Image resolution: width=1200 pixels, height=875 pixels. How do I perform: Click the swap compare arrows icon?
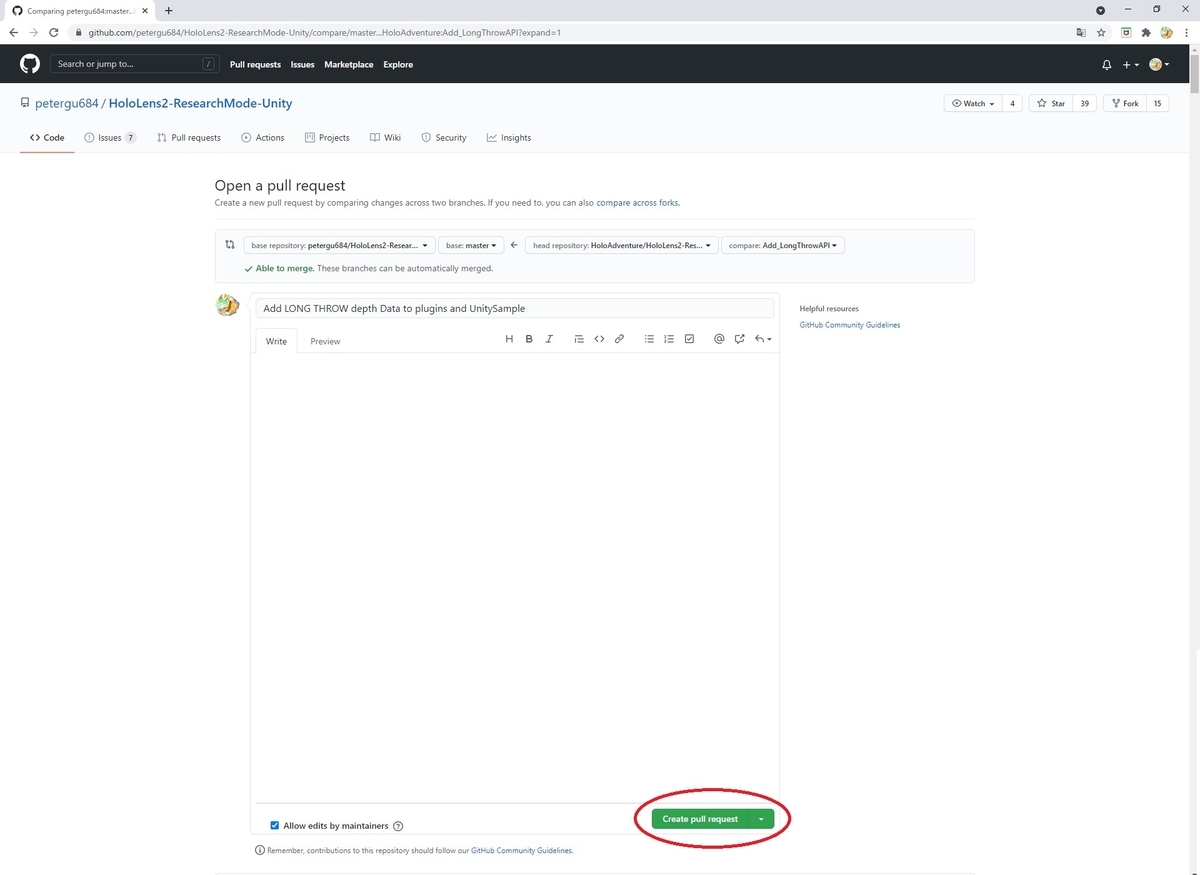tap(230, 244)
